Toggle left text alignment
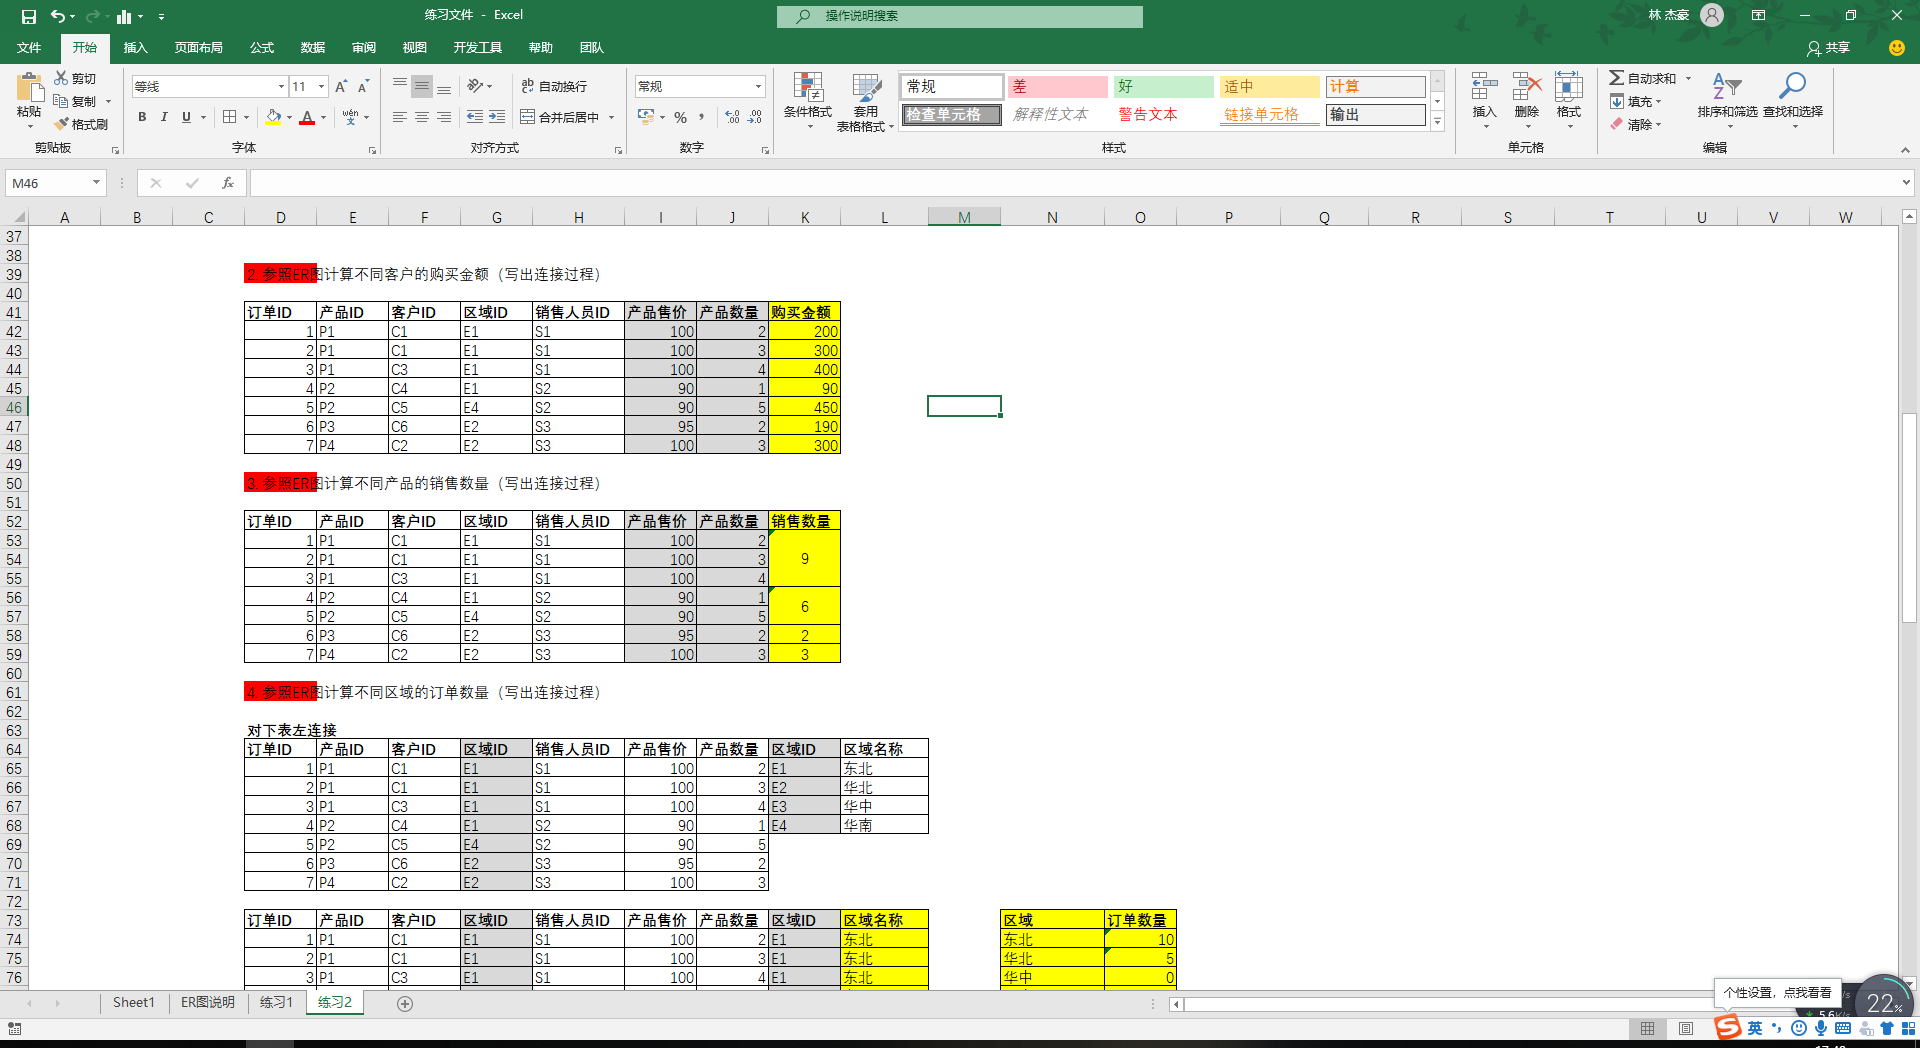Screen dimensions: 1920x1048 coord(400,117)
